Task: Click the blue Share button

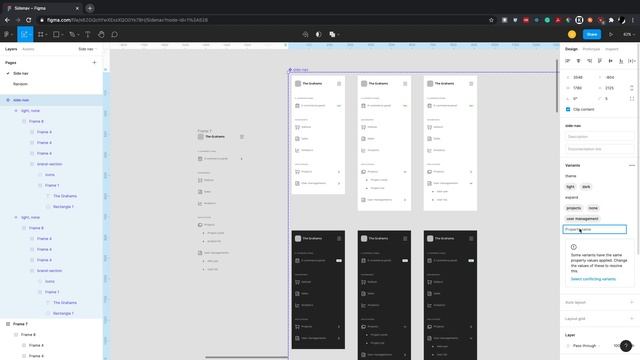Action: coord(592,35)
